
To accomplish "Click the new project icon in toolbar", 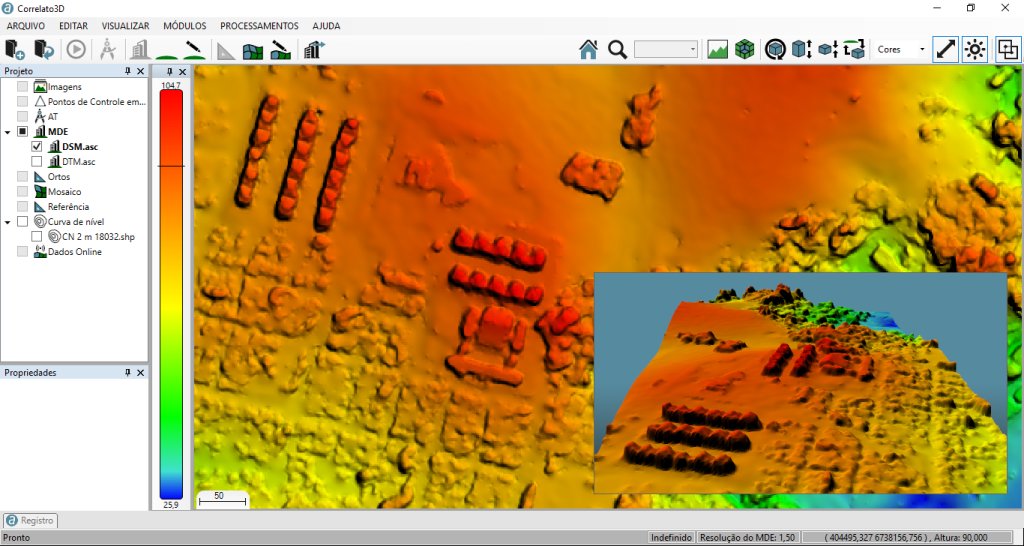I will [x=14, y=49].
